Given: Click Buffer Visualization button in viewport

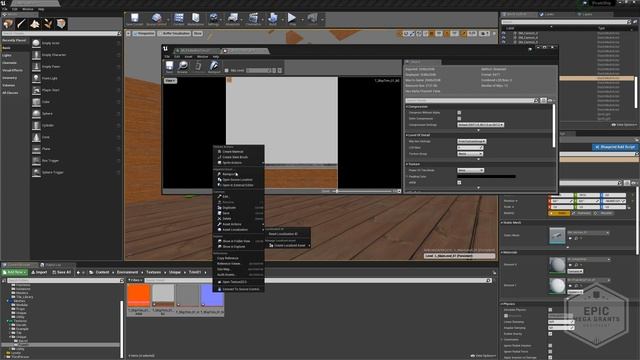Looking at the screenshot, I should (174, 33).
